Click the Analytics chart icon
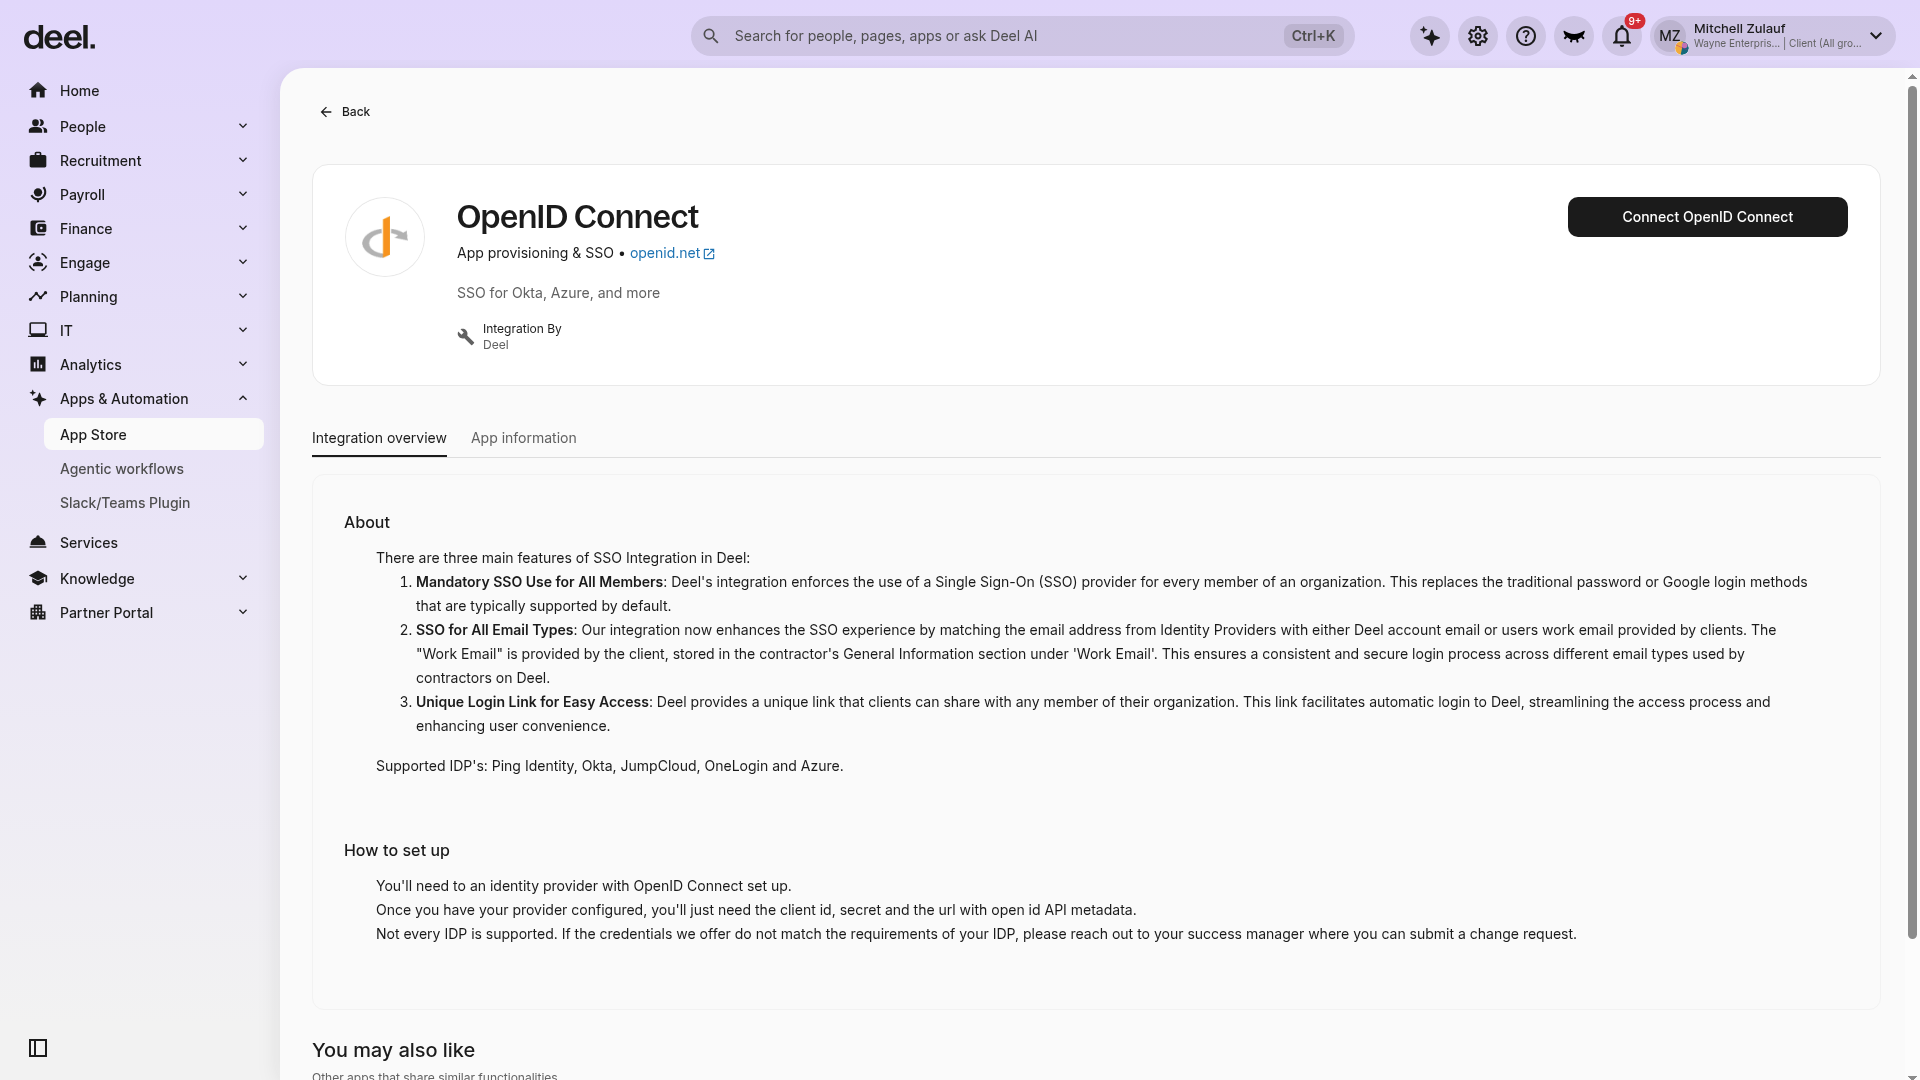The image size is (1920, 1080). (38, 365)
